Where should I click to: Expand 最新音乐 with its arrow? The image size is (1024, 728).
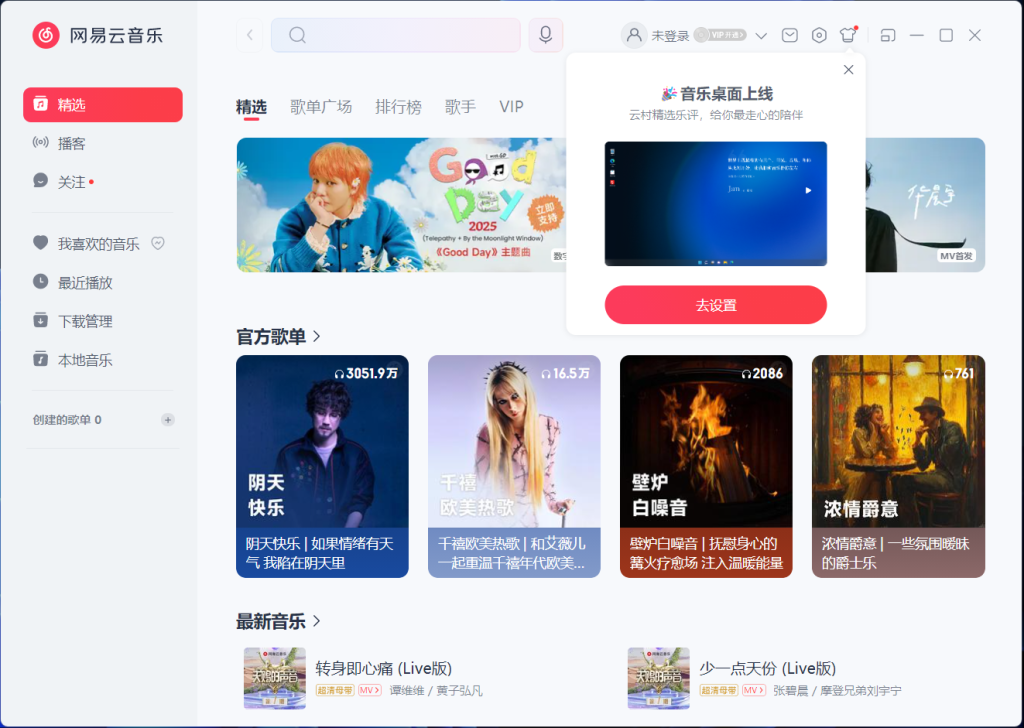pyautogui.click(x=317, y=621)
